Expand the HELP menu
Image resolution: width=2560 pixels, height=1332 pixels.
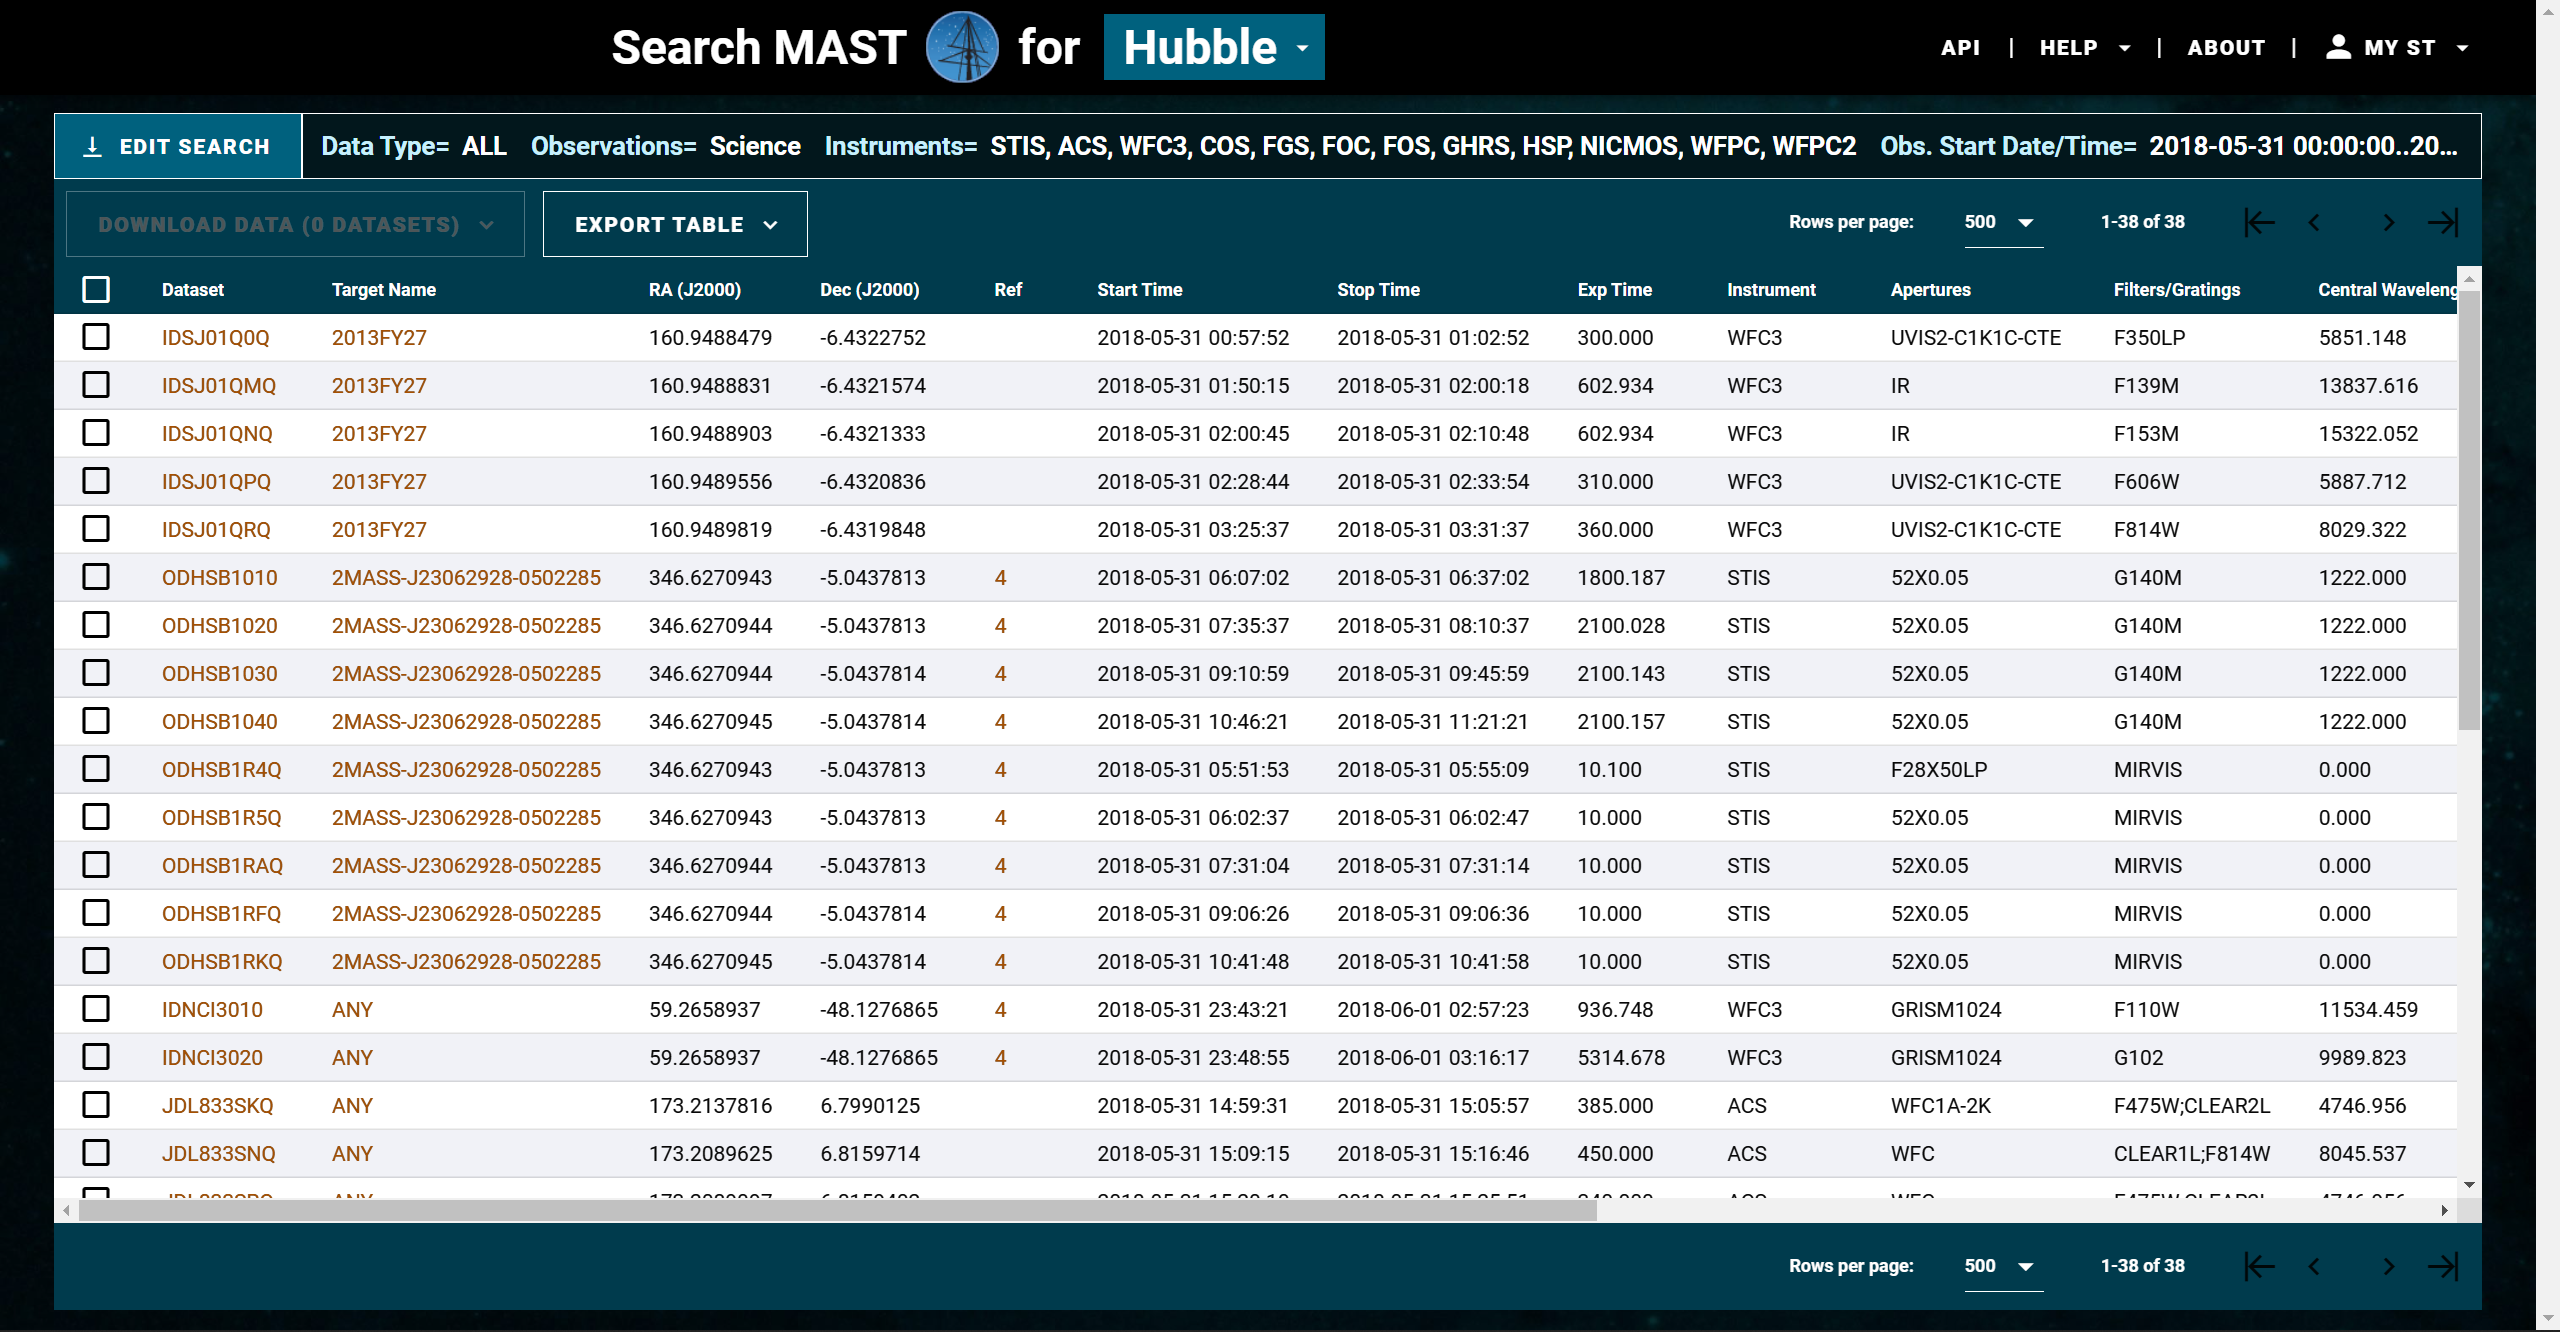tap(2084, 47)
